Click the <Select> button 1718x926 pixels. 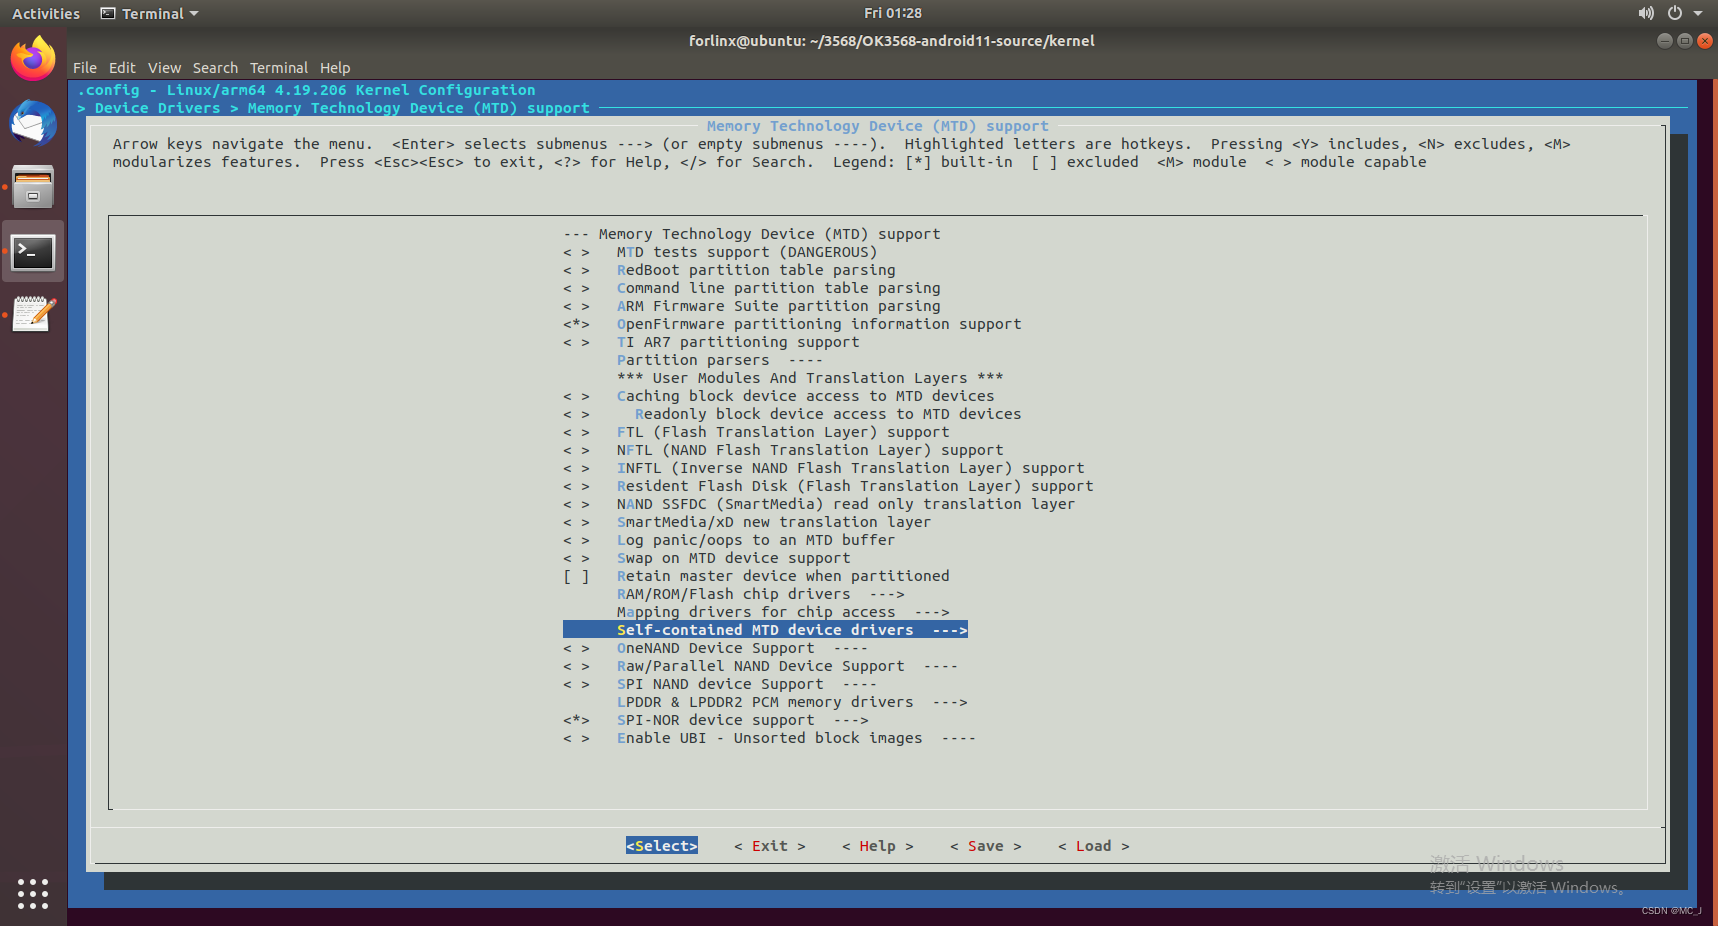[662, 846]
